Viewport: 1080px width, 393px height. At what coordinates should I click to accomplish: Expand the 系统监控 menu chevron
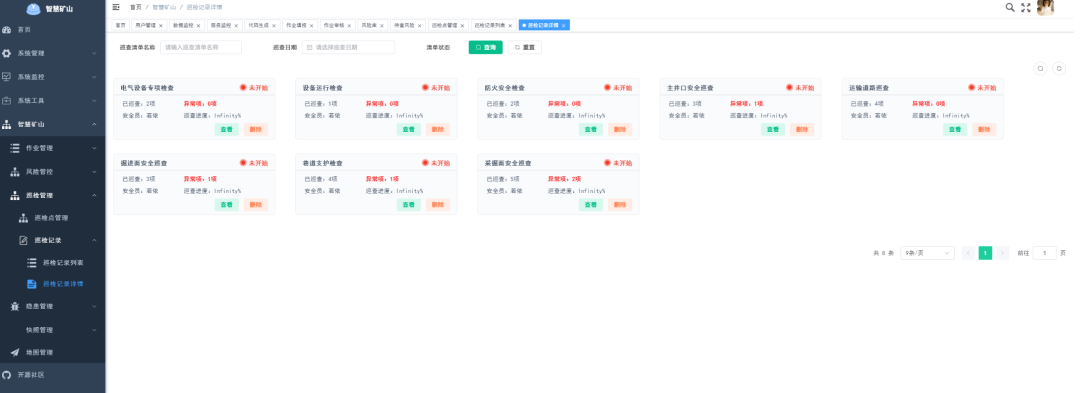pyautogui.click(x=94, y=77)
